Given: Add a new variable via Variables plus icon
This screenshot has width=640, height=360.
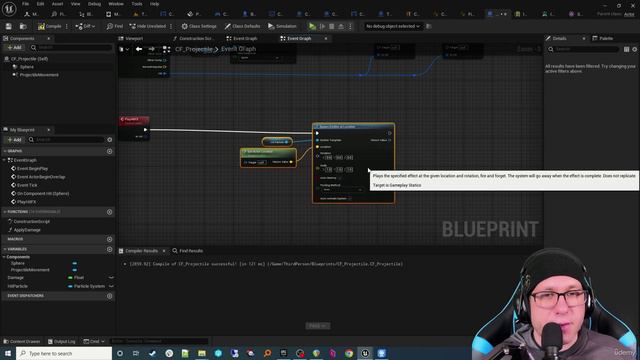Looking at the screenshot, I should 109,249.
